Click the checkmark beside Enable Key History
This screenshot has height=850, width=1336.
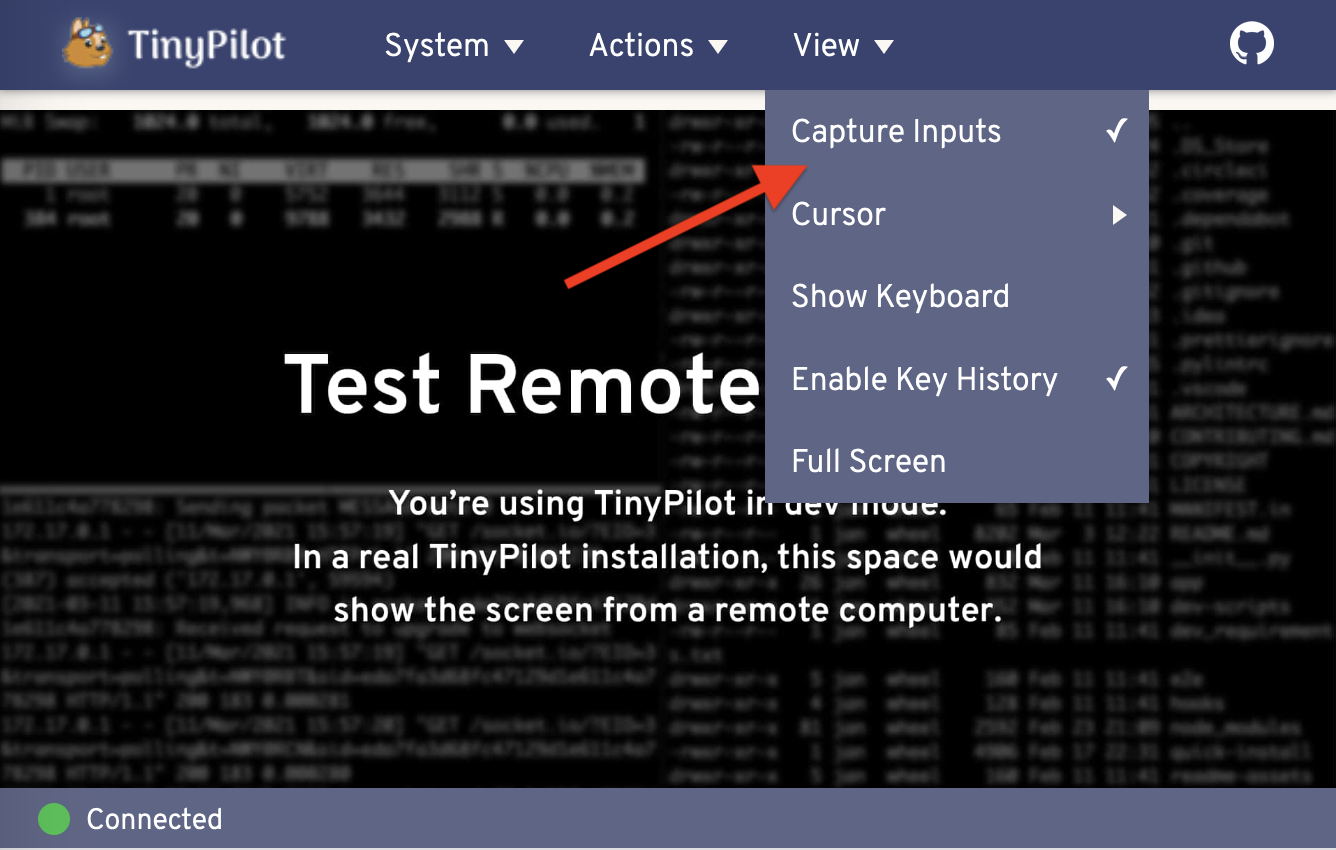pyautogui.click(x=1116, y=378)
